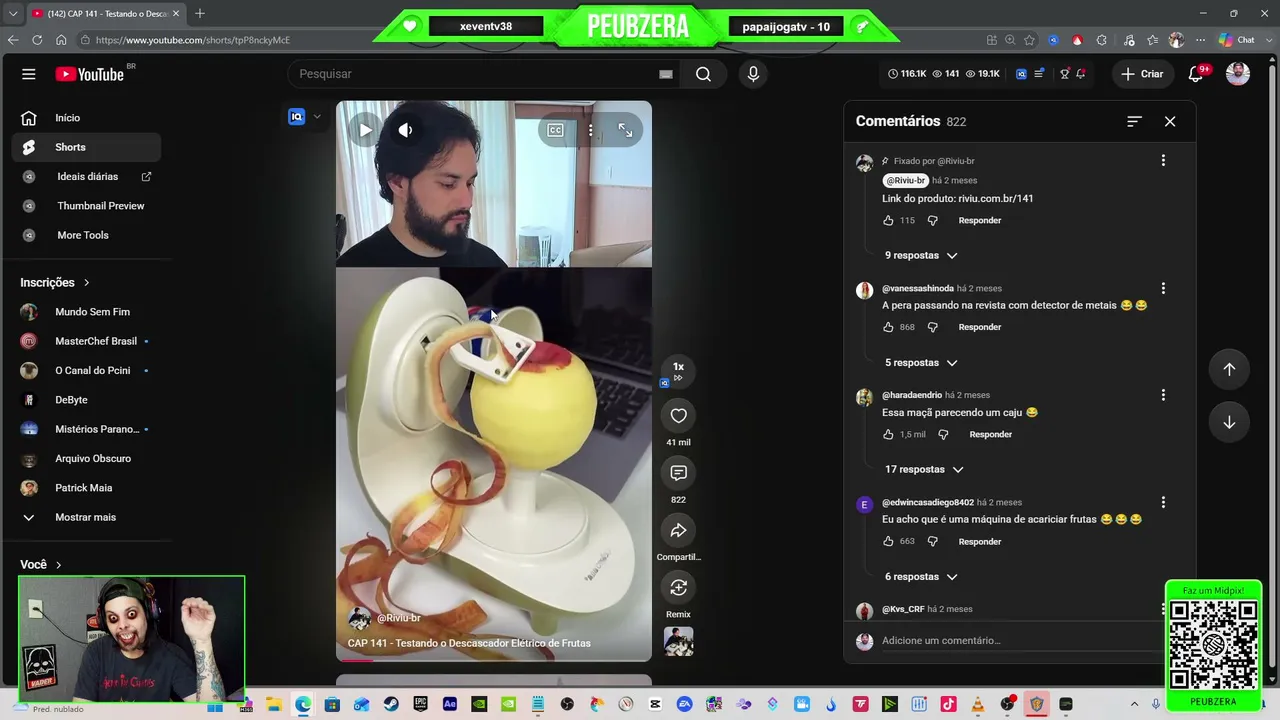Like the pinned Riviu-br comment
The height and width of the screenshot is (720, 1280).
point(888,220)
